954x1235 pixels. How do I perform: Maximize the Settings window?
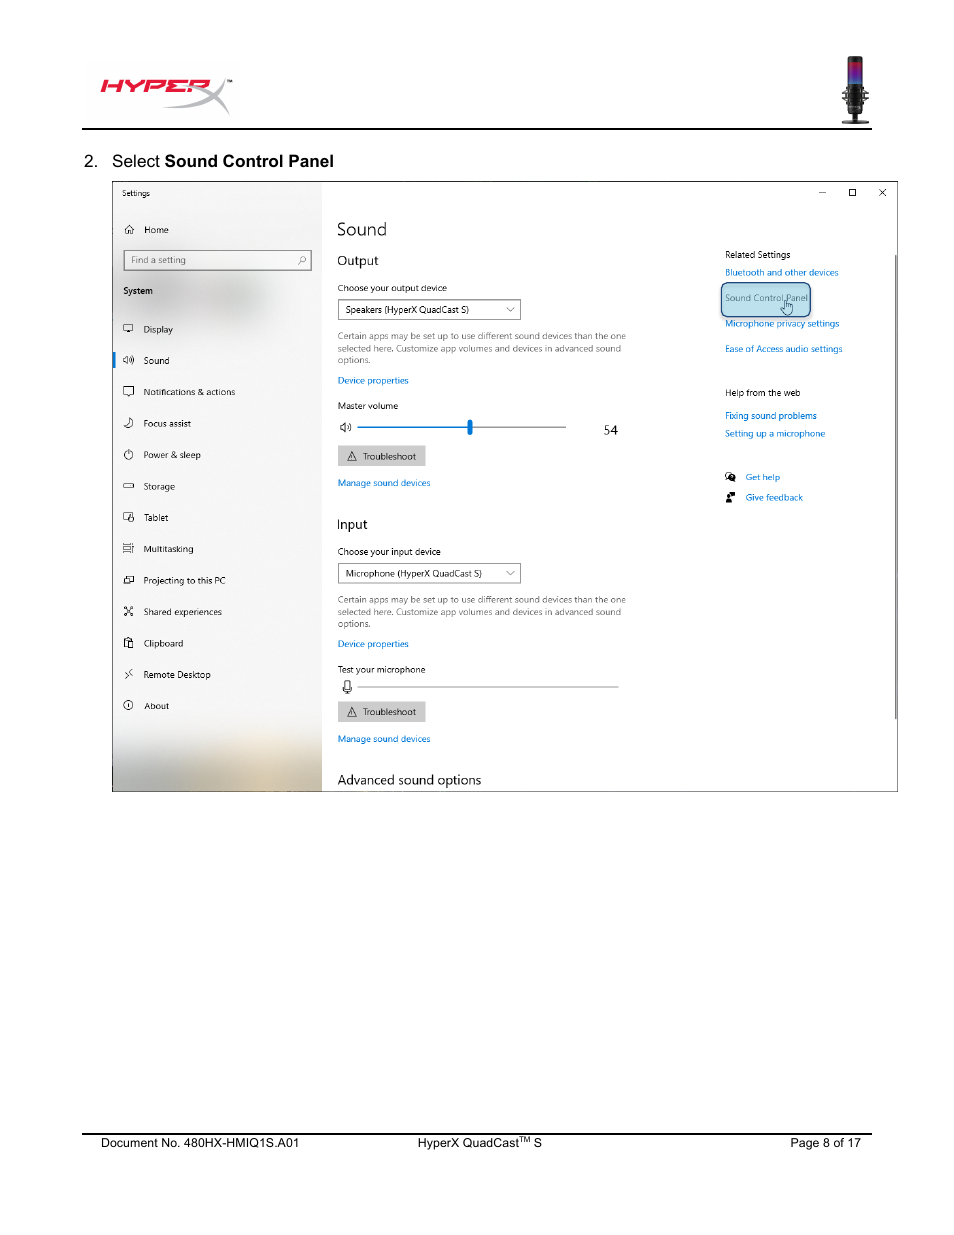pyautogui.click(x=852, y=193)
